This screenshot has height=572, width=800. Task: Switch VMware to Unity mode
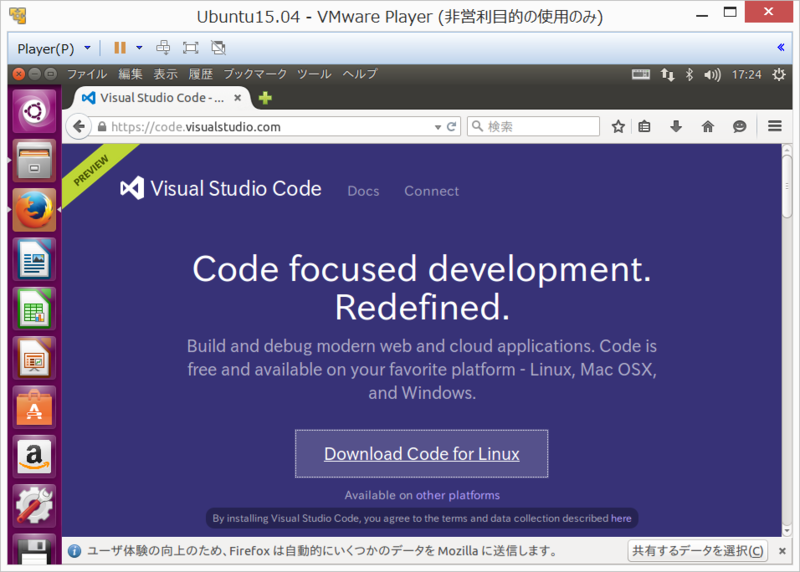pyautogui.click(x=218, y=48)
